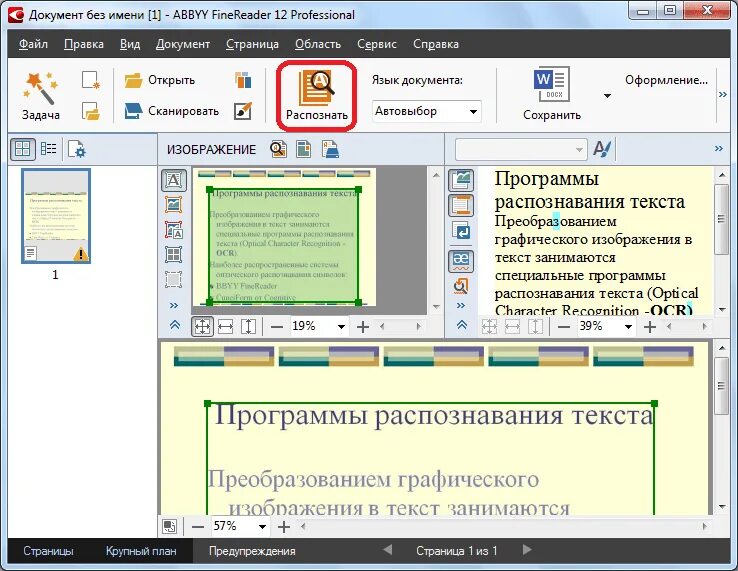Open the Файл menu
Image resolution: width=738 pixels, height=571 pixels.
tap(33, 44)
